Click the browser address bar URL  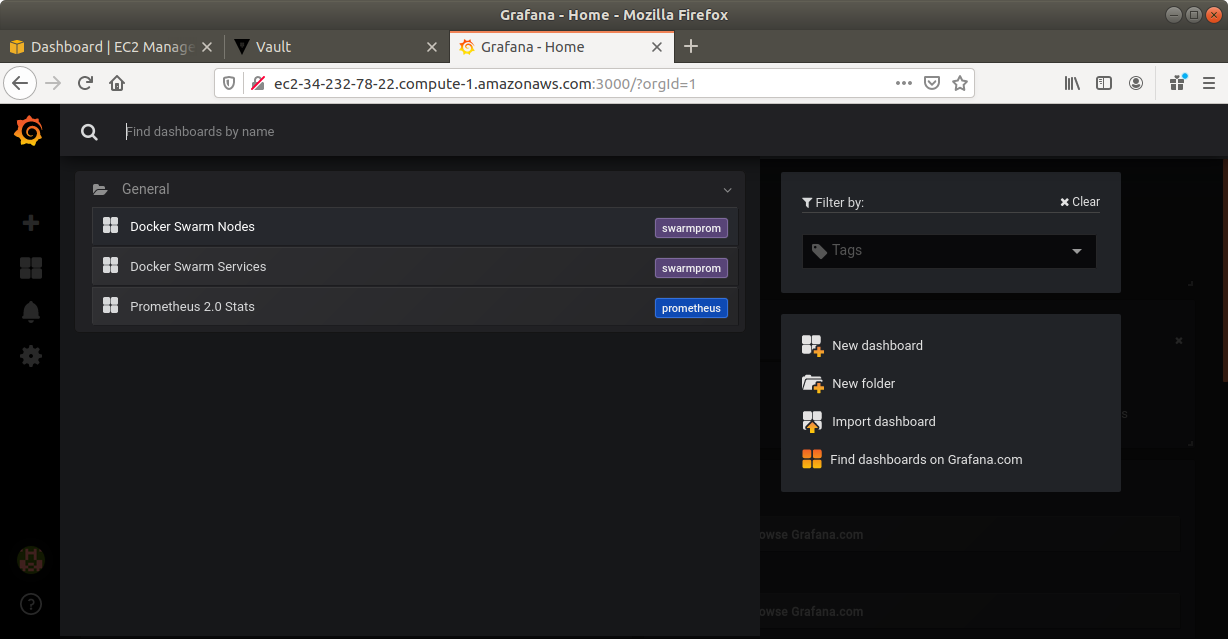point(485,84)
